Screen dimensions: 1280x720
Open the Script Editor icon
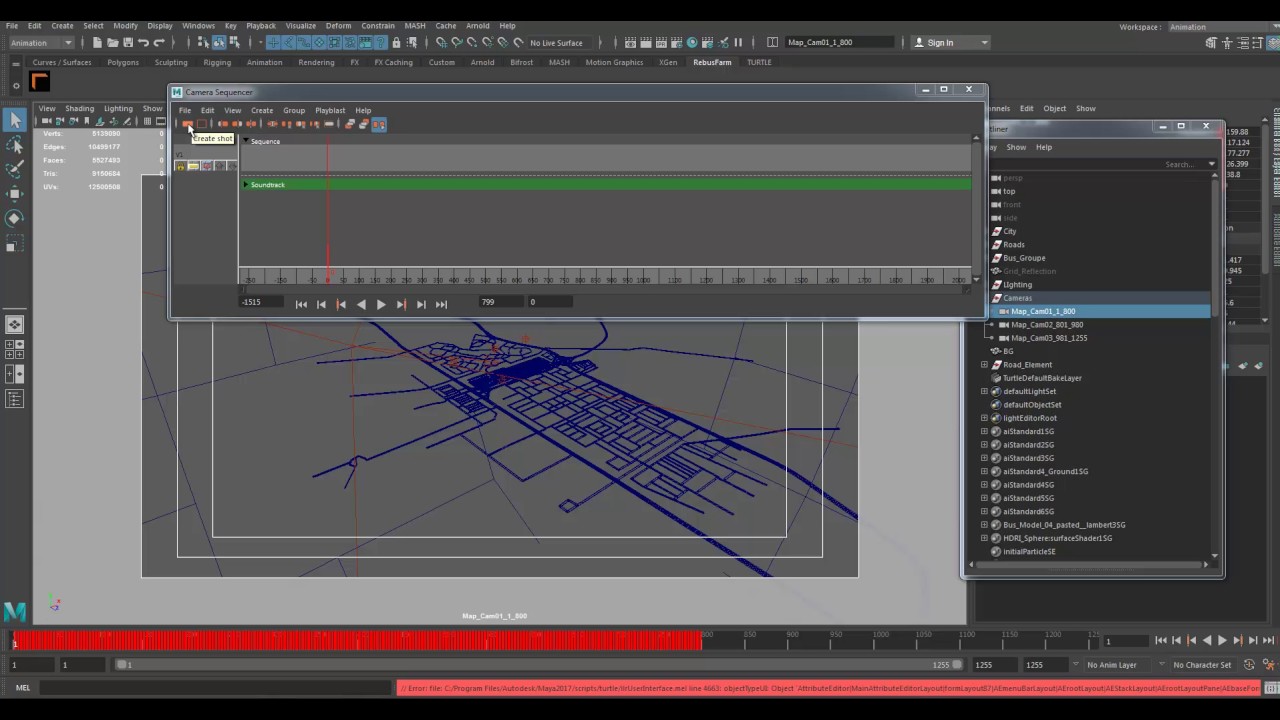click(x=1271, y=688)
